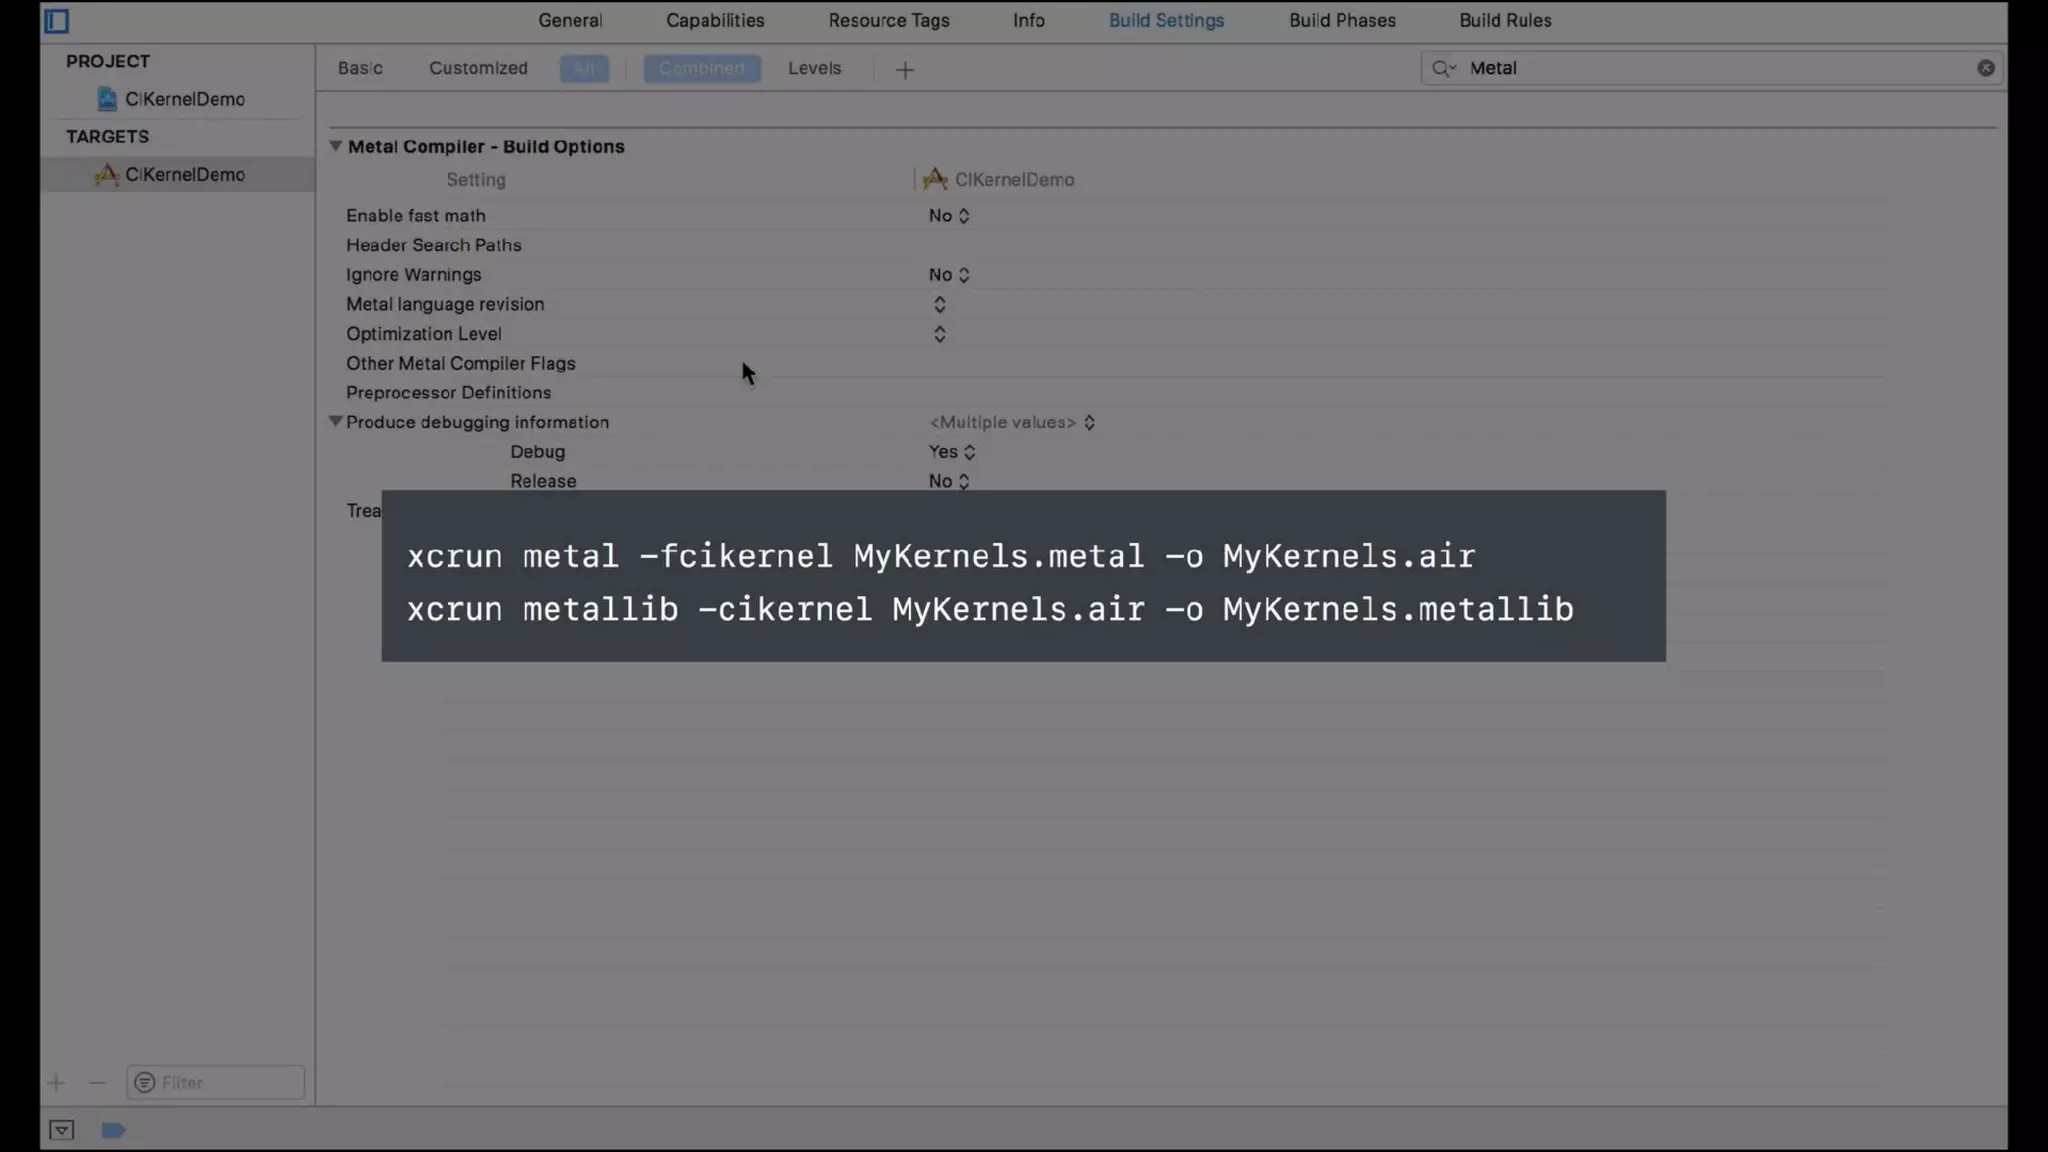The height and width of the screenshot is (1152, 2048).
Task: Open Optimization Level value dropdown
Action: (939, 334)
